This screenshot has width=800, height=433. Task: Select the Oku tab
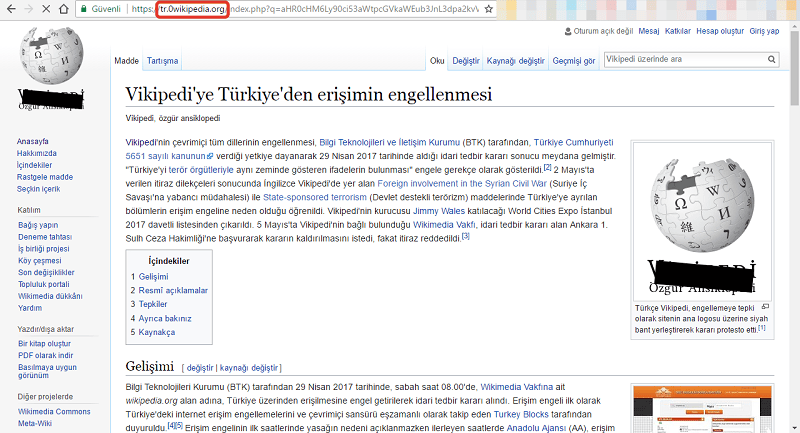(437, 61)
